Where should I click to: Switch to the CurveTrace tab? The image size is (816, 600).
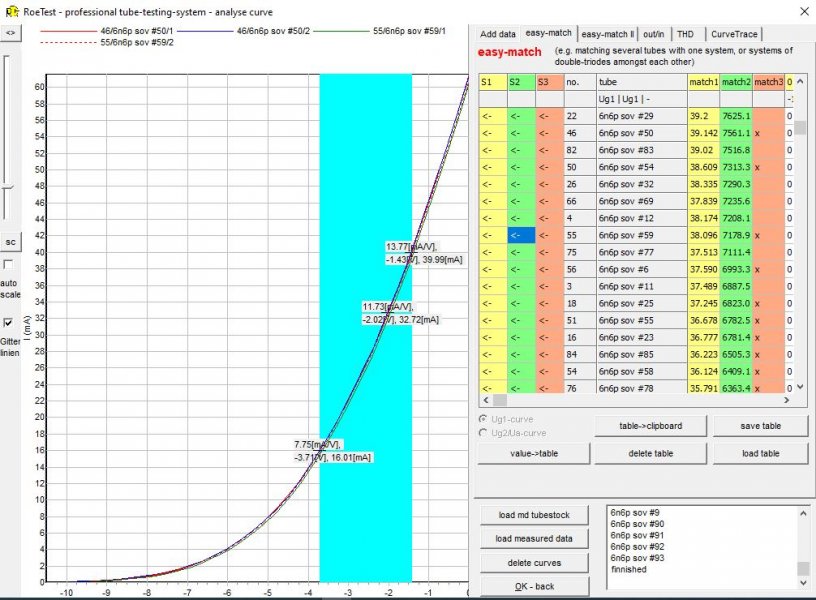pyautogui.click(x=738, y=33)
